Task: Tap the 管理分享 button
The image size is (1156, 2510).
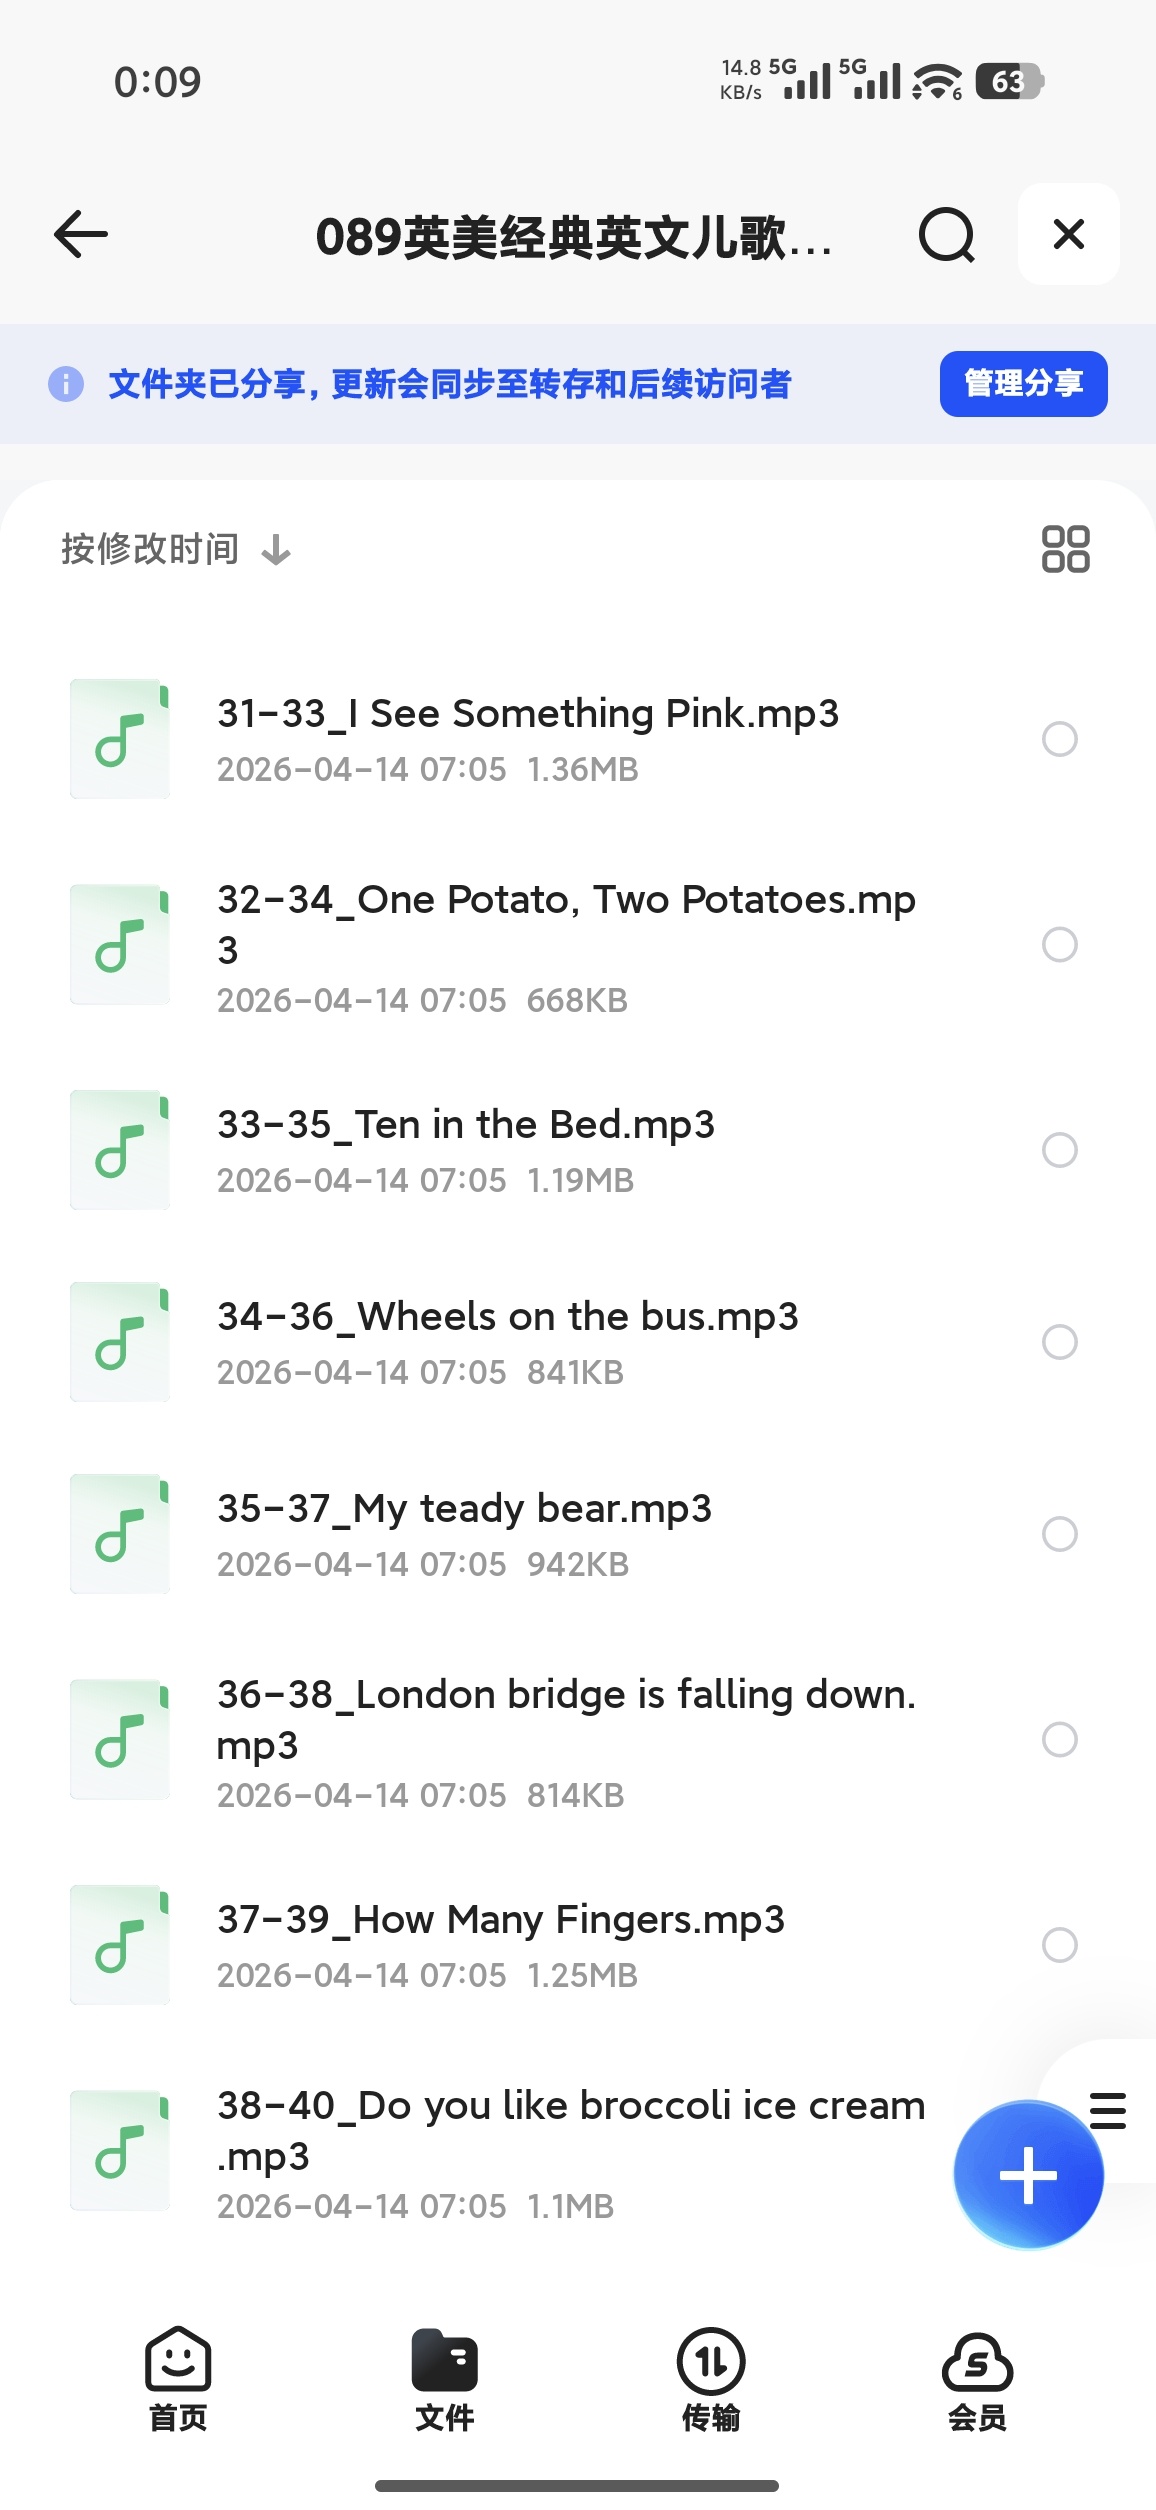Action: (x=1023, y=384)
